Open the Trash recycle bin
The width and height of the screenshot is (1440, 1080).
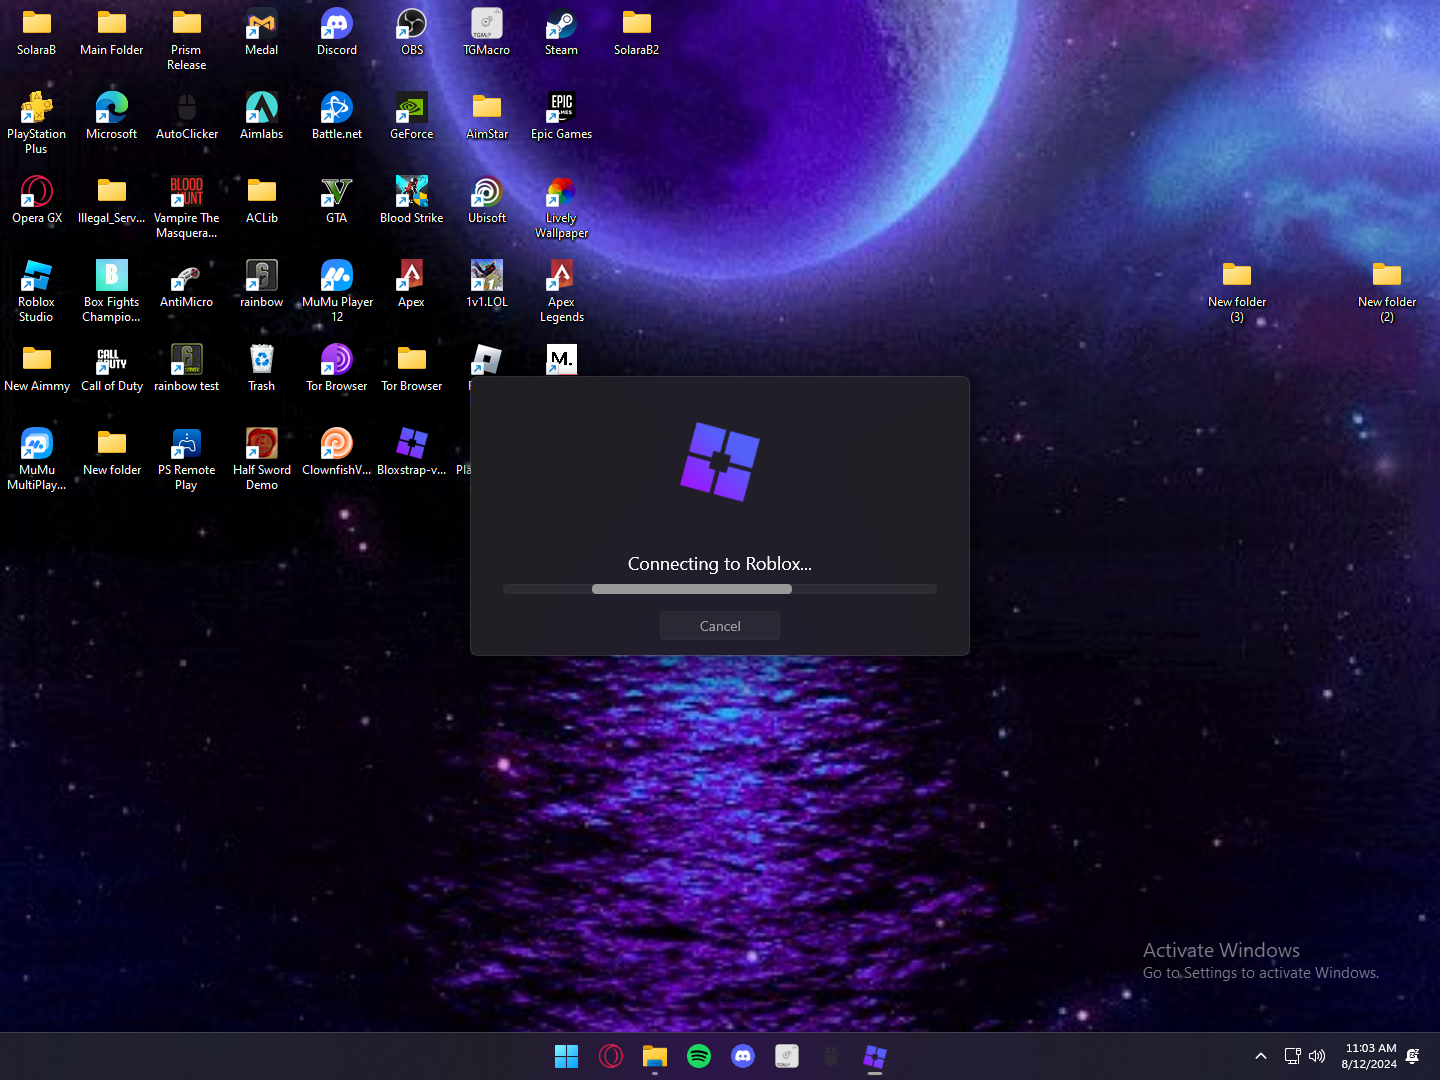coord(262,368)
